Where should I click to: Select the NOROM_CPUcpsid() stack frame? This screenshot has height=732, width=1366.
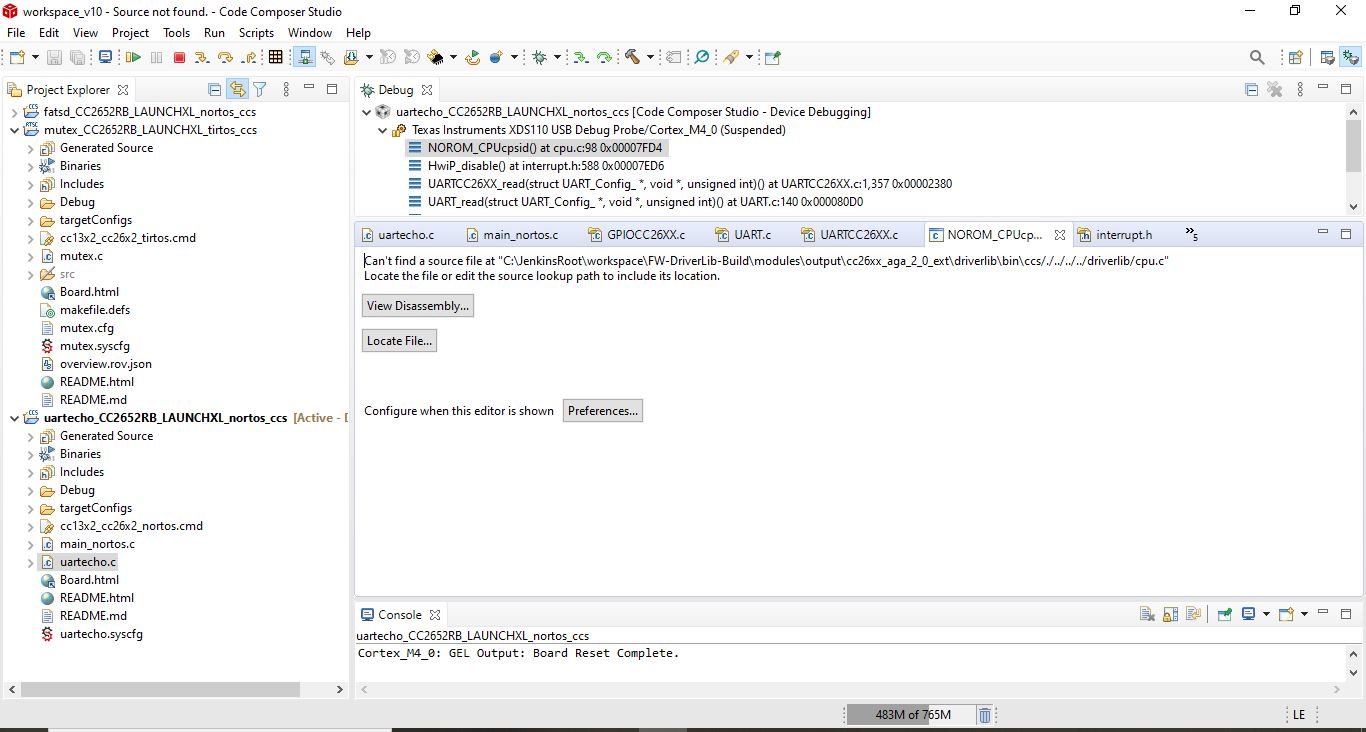coord(537,148)
